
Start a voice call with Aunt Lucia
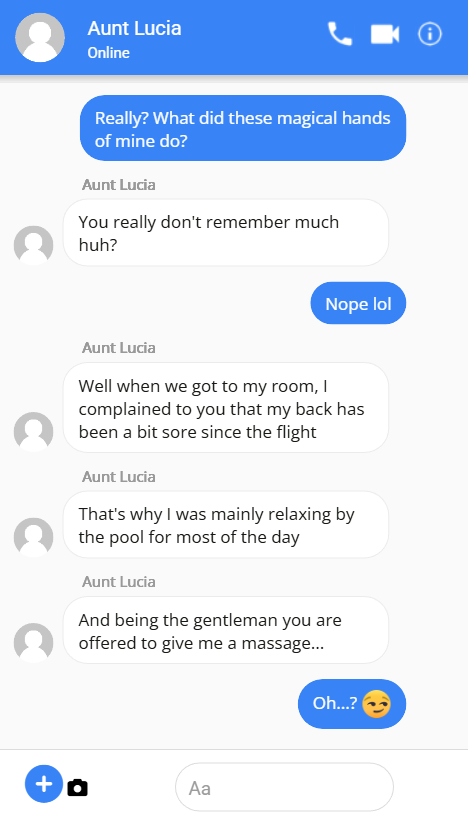coord(339,34)
